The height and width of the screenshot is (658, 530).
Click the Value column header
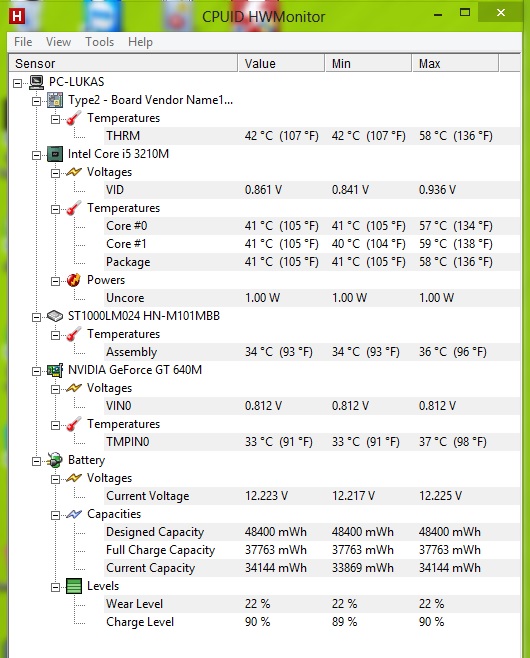[x=281, y=63]
